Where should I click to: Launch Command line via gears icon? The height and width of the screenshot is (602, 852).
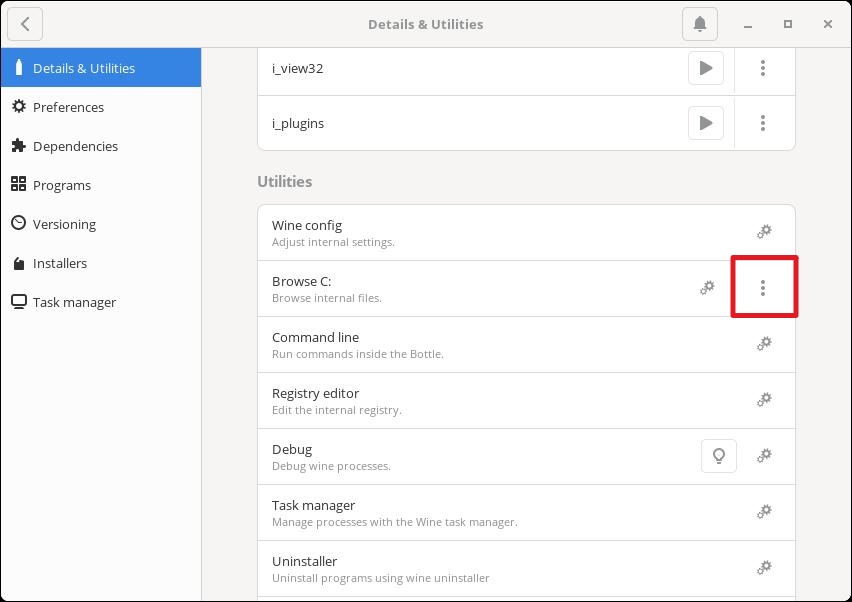pyautogui.click(x=764, y=343)
